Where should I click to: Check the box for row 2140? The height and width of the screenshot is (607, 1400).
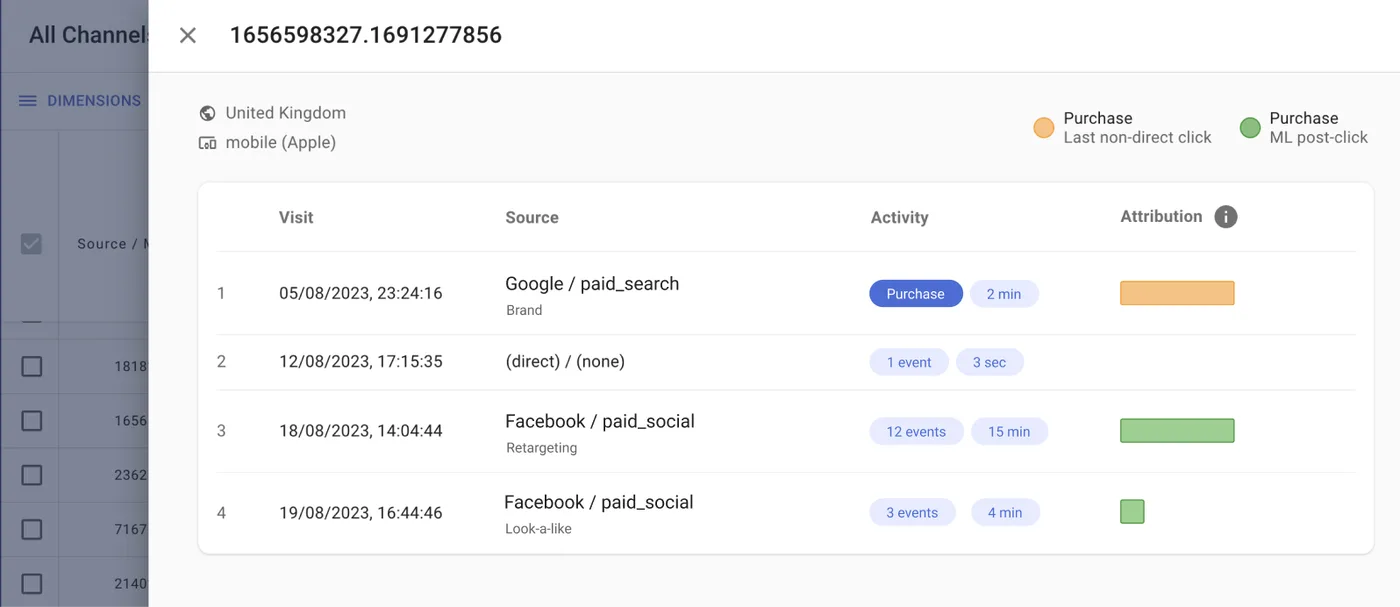click(x=32, y=583)
